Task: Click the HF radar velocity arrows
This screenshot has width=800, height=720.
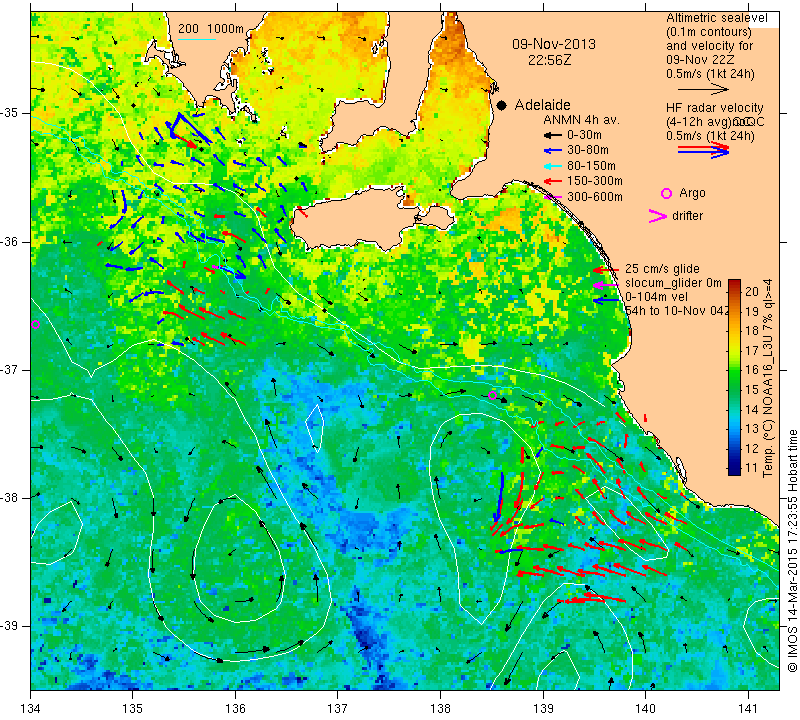Action: [703, 150]
